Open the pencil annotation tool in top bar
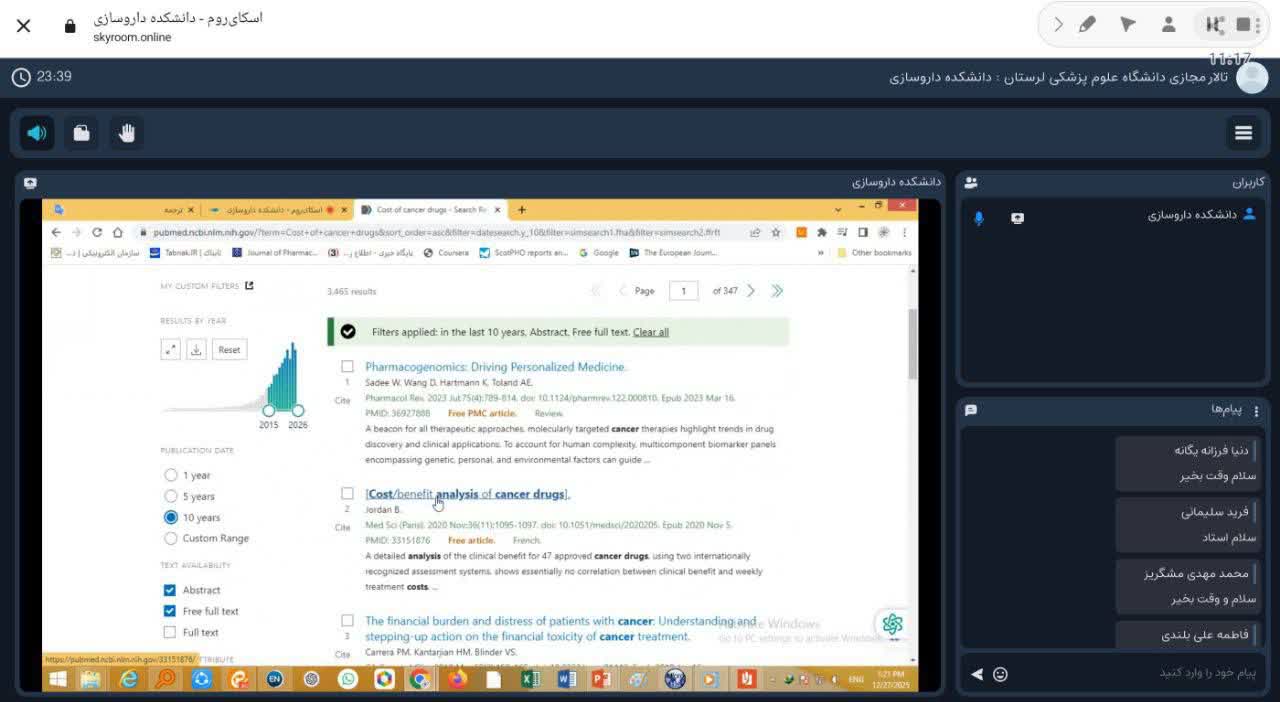Screen dimensions: 1280x702 [x=1088, y=25]
